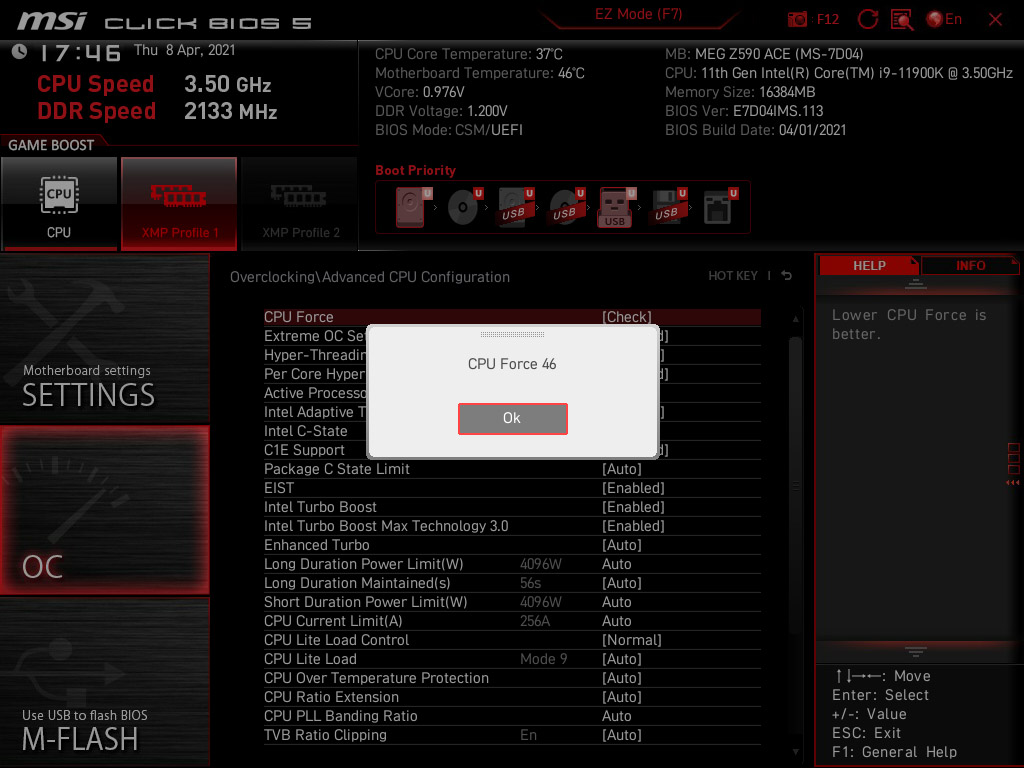Click the clock icon beside the time

tap(20, 51)
